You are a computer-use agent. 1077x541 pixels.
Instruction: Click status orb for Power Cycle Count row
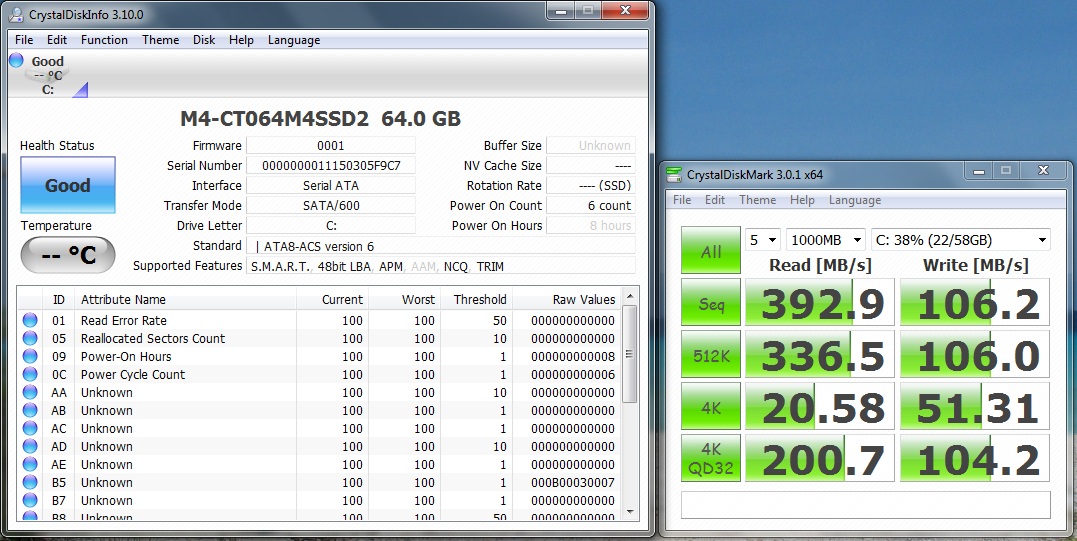[x=30, y=374]
